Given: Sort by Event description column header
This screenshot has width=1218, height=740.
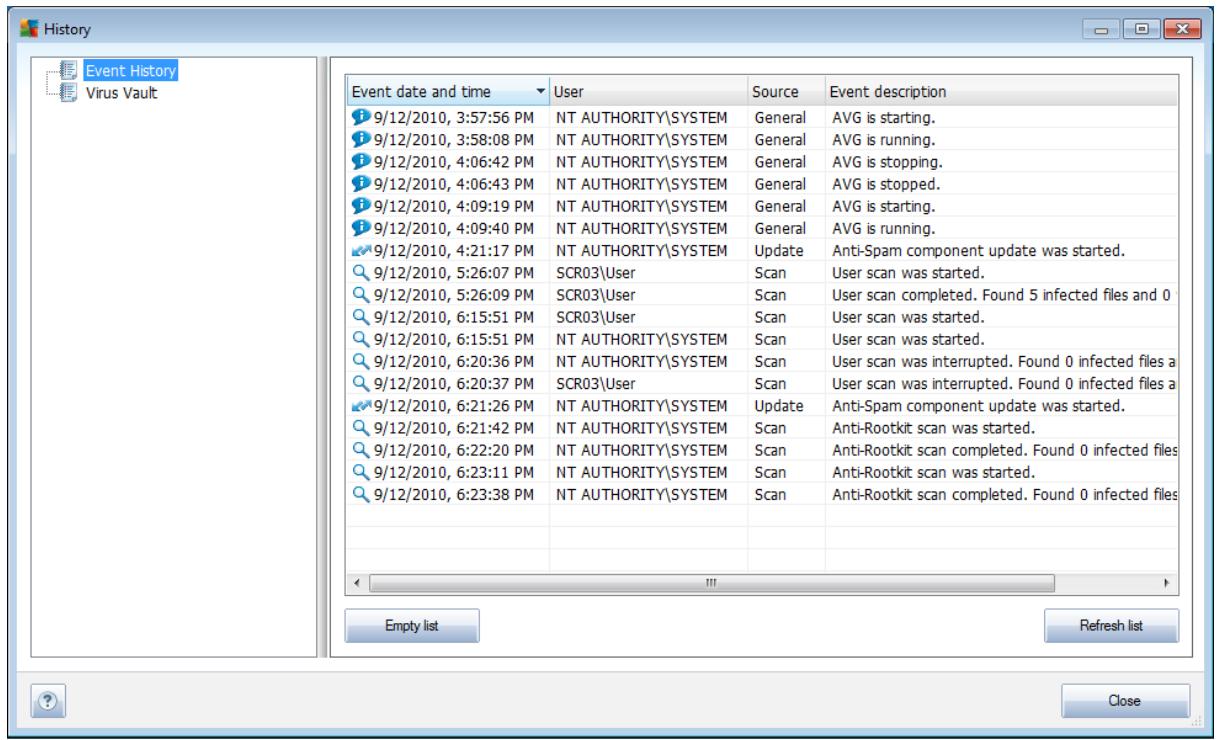Looking at the screenshot, I should click(1000, 92).
